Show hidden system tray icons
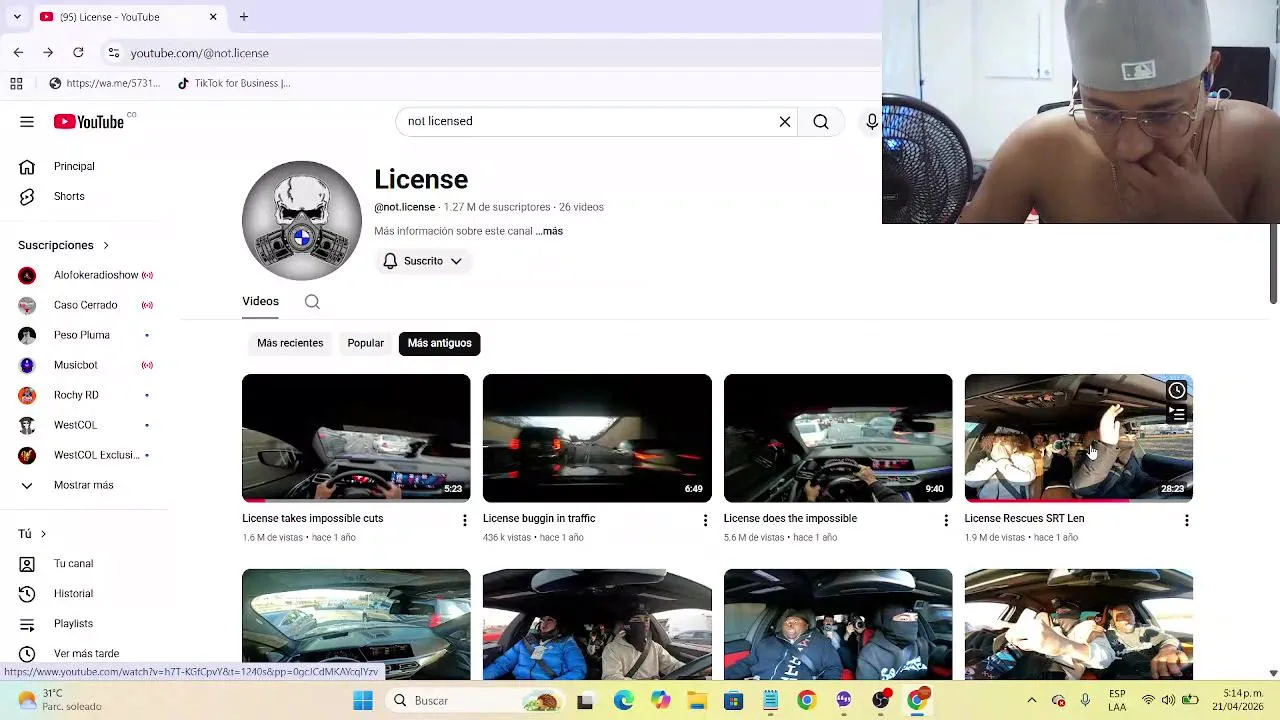 pyautogui.click(x=1032, y=701)
